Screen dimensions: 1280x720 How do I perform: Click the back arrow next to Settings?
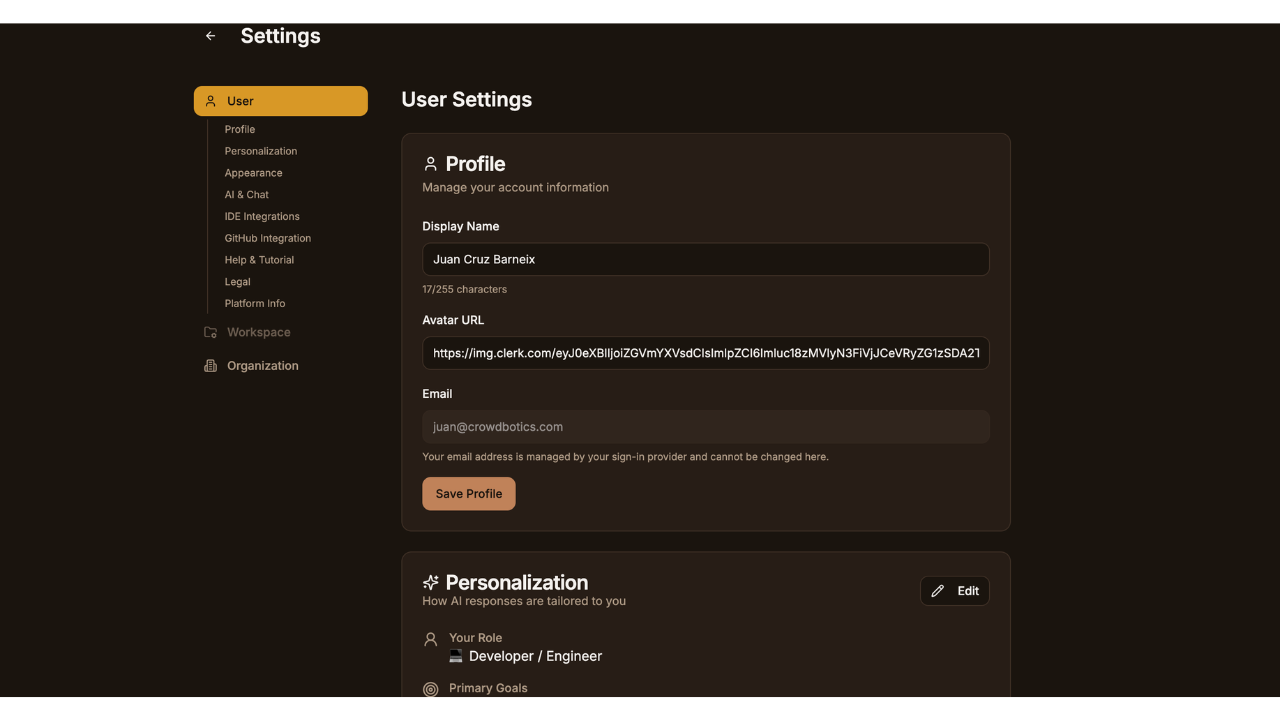click(210, 36)
